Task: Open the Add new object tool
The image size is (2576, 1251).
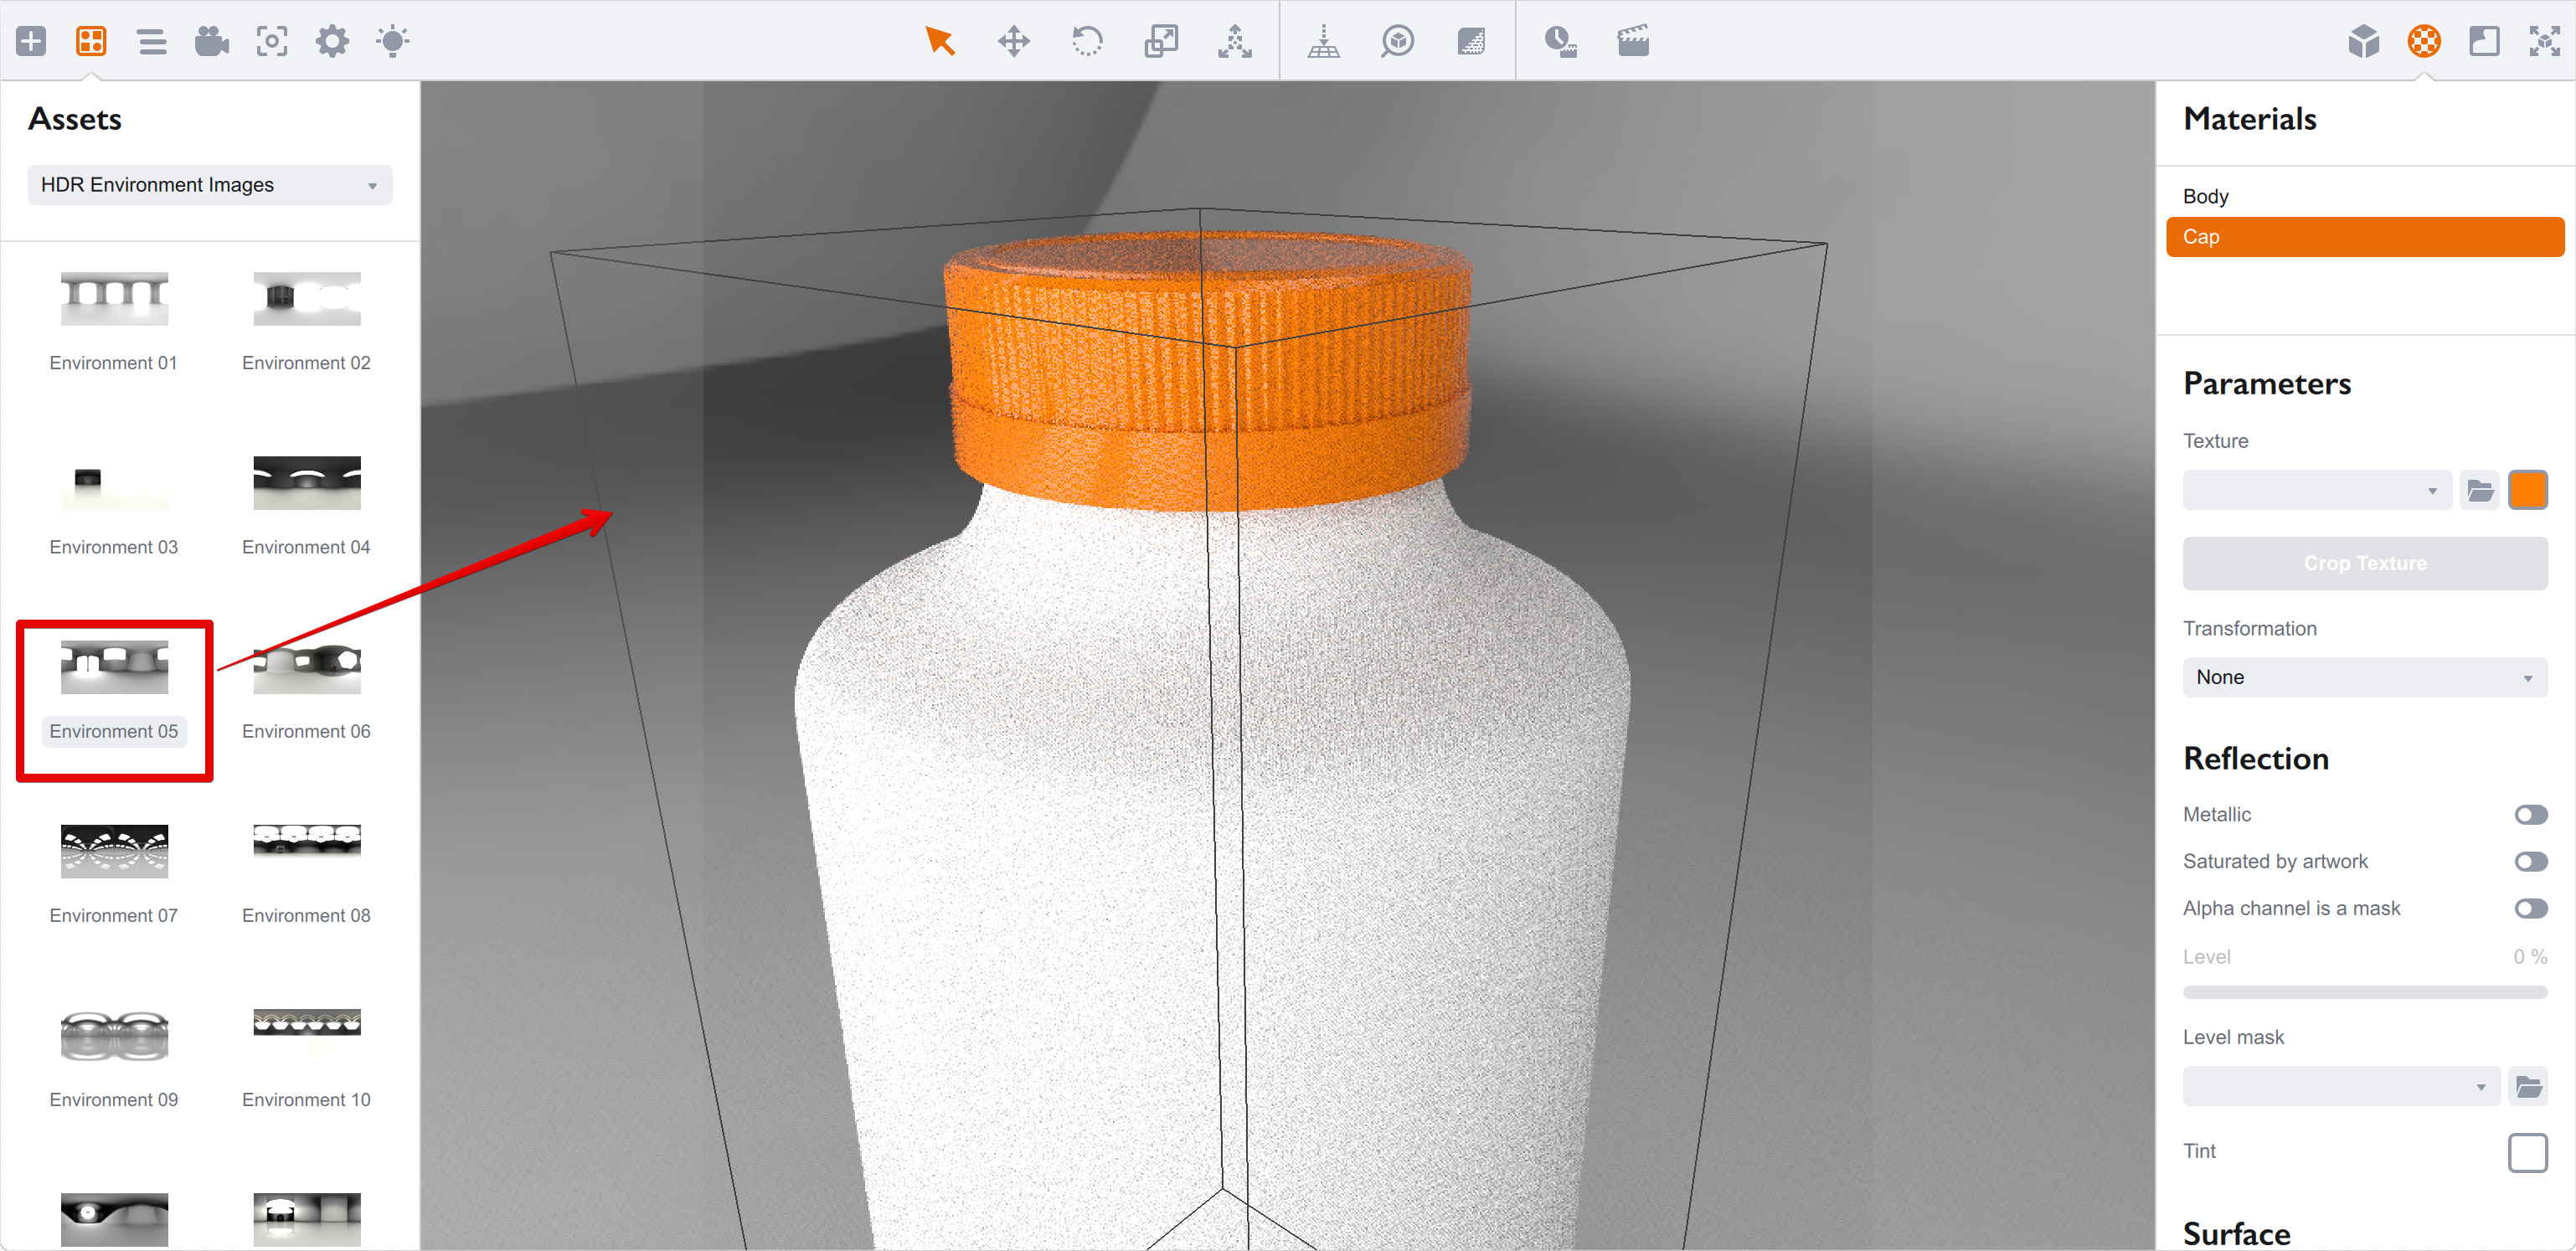Action: (x=31, y=41)
